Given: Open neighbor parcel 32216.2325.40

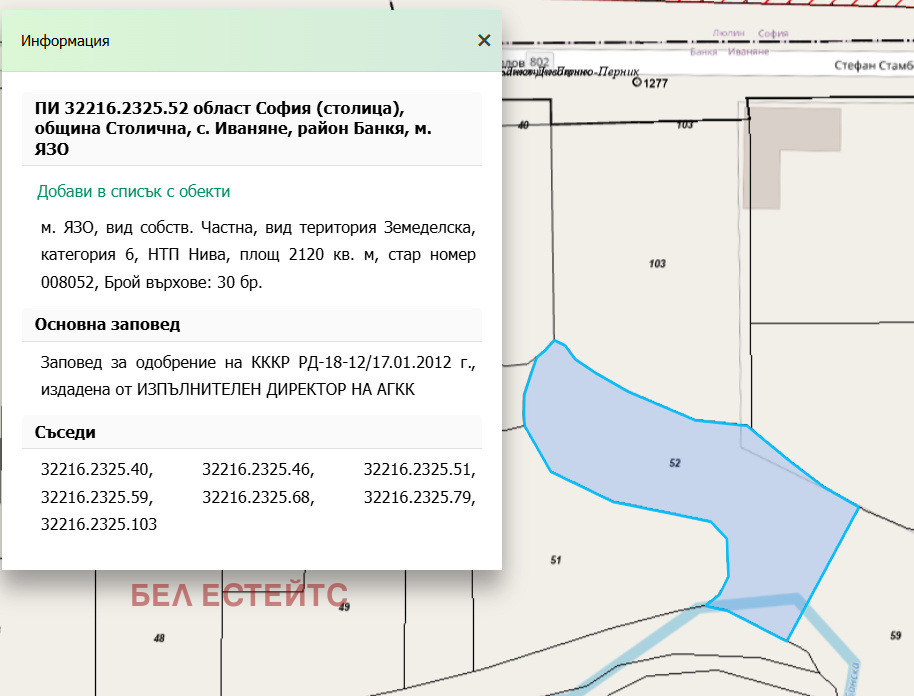Looking at the screenshot, I should [96, 469].
